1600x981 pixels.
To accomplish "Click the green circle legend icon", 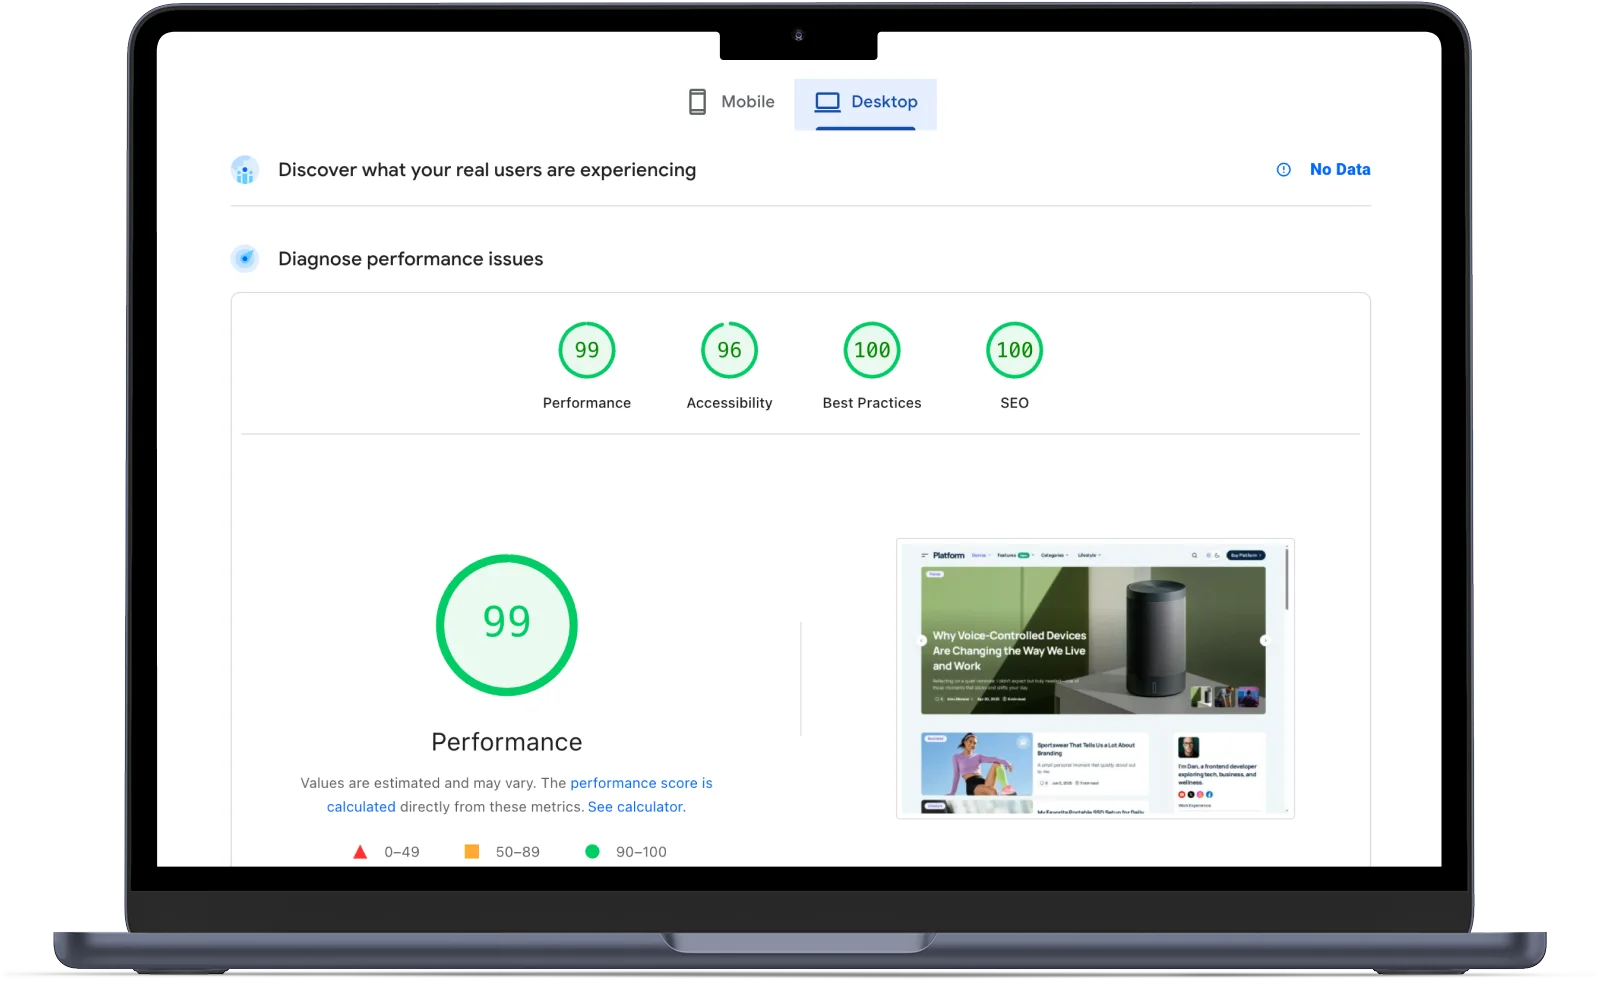I will pyautogui.click(x=592, y=852).
